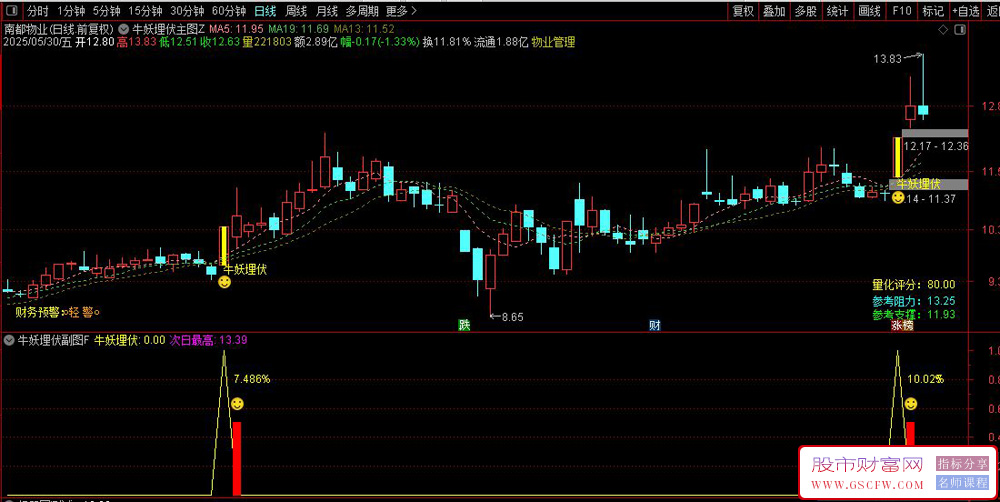1000x502 pixels.
Task: Click the green 跌 marker on time axis
Action: click(x=464, y=325)
